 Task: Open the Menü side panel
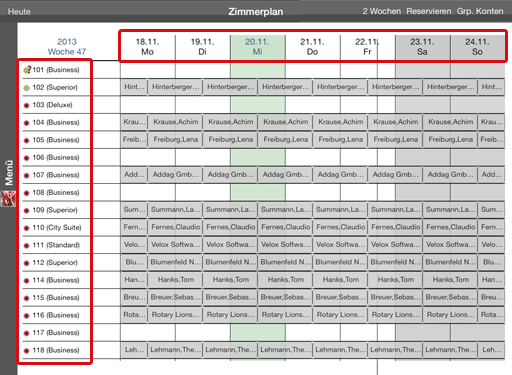9,173
